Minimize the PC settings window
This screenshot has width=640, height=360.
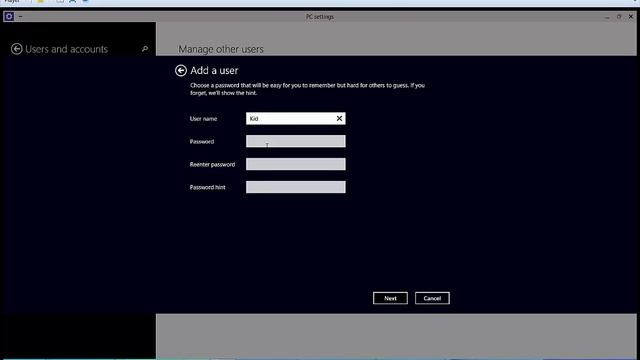(607, 17)
